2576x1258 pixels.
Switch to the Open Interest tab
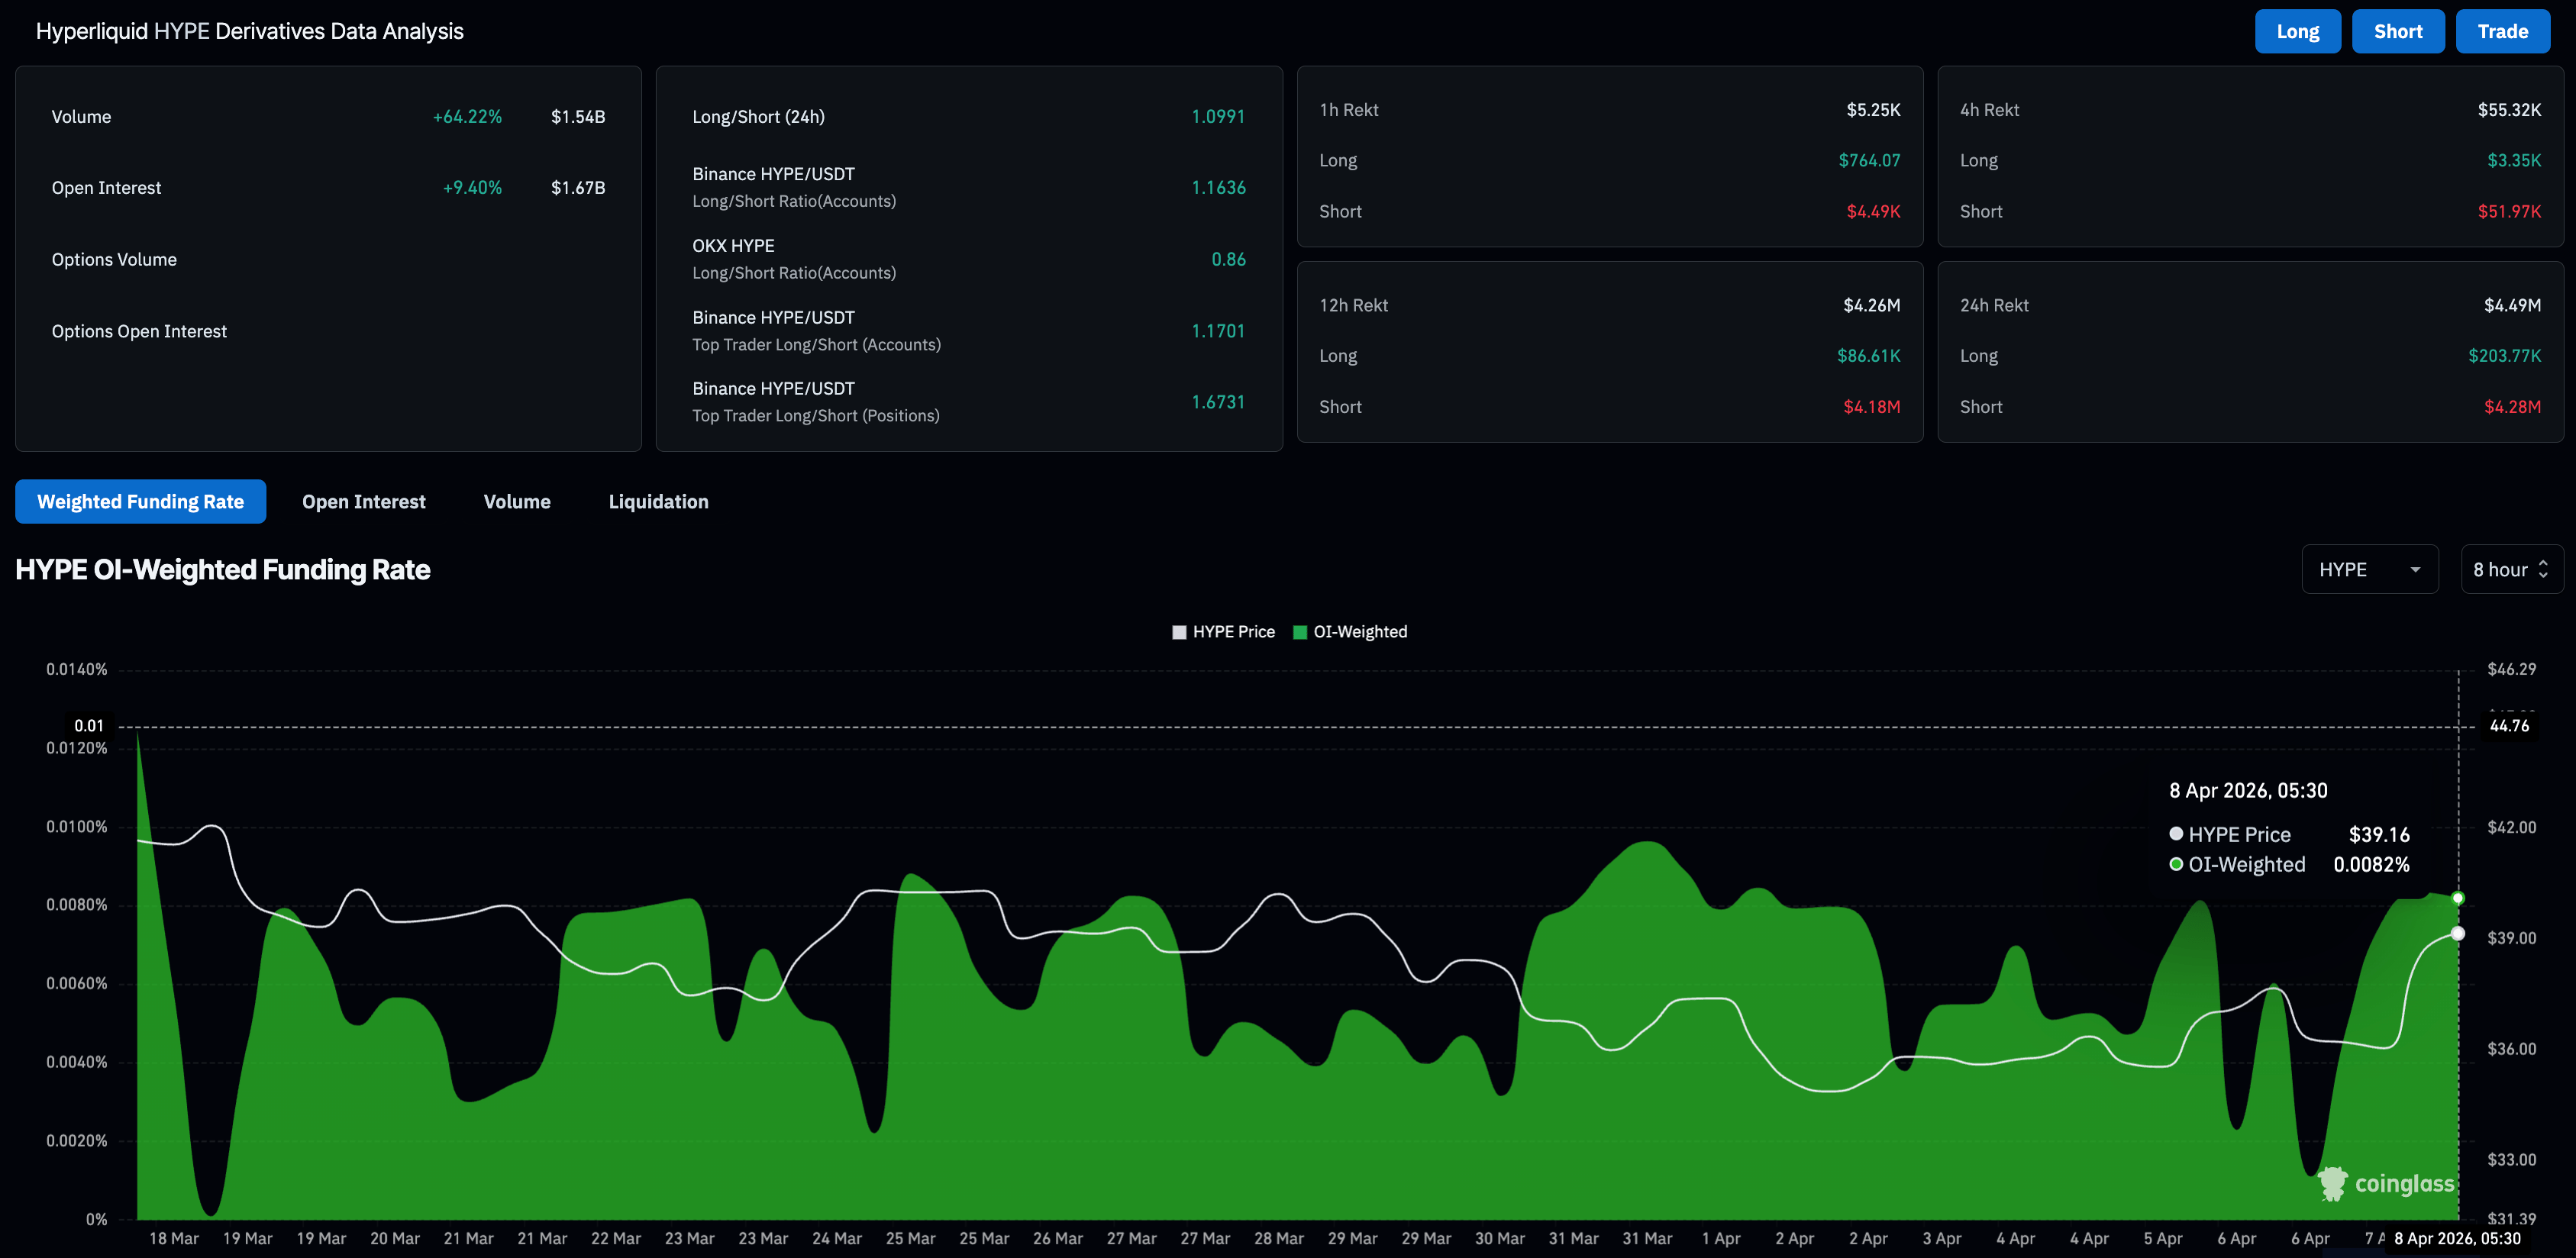coord(364,502)
